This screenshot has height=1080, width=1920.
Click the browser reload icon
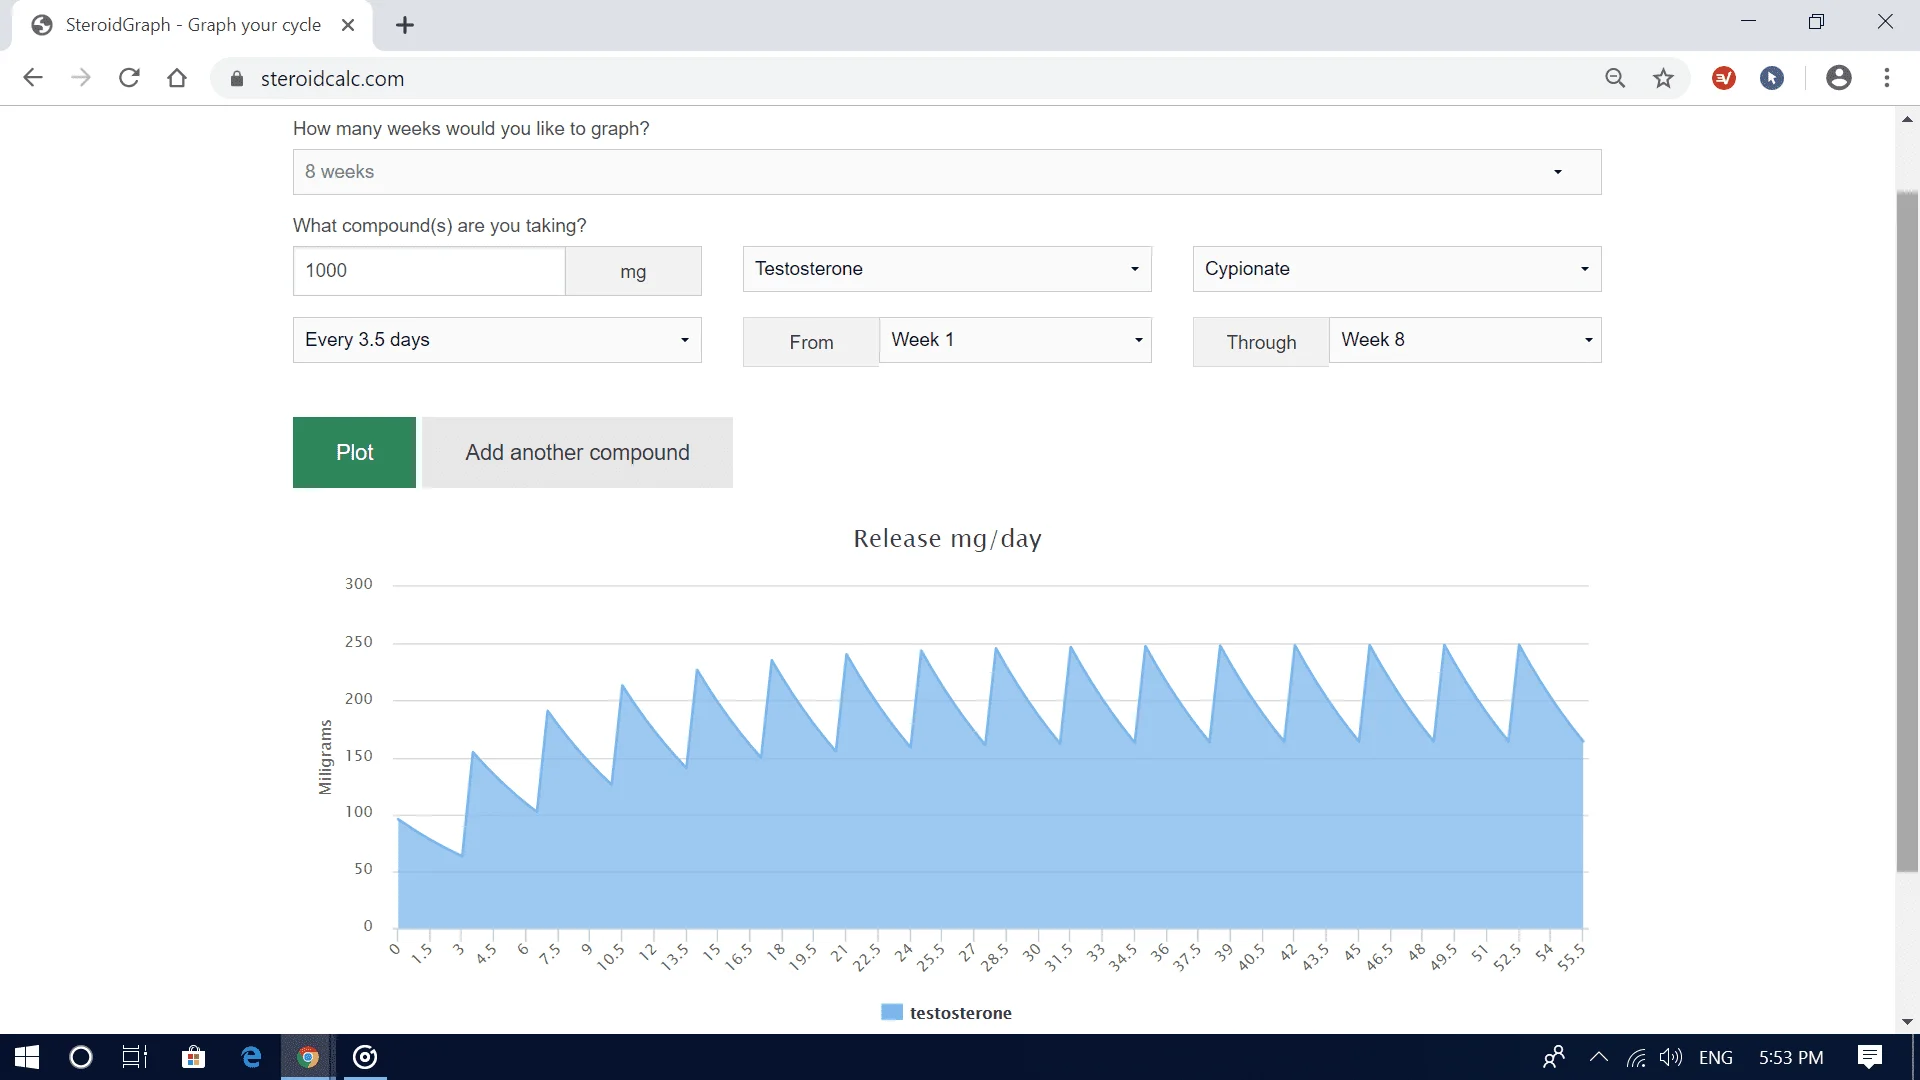pos(129,78)
